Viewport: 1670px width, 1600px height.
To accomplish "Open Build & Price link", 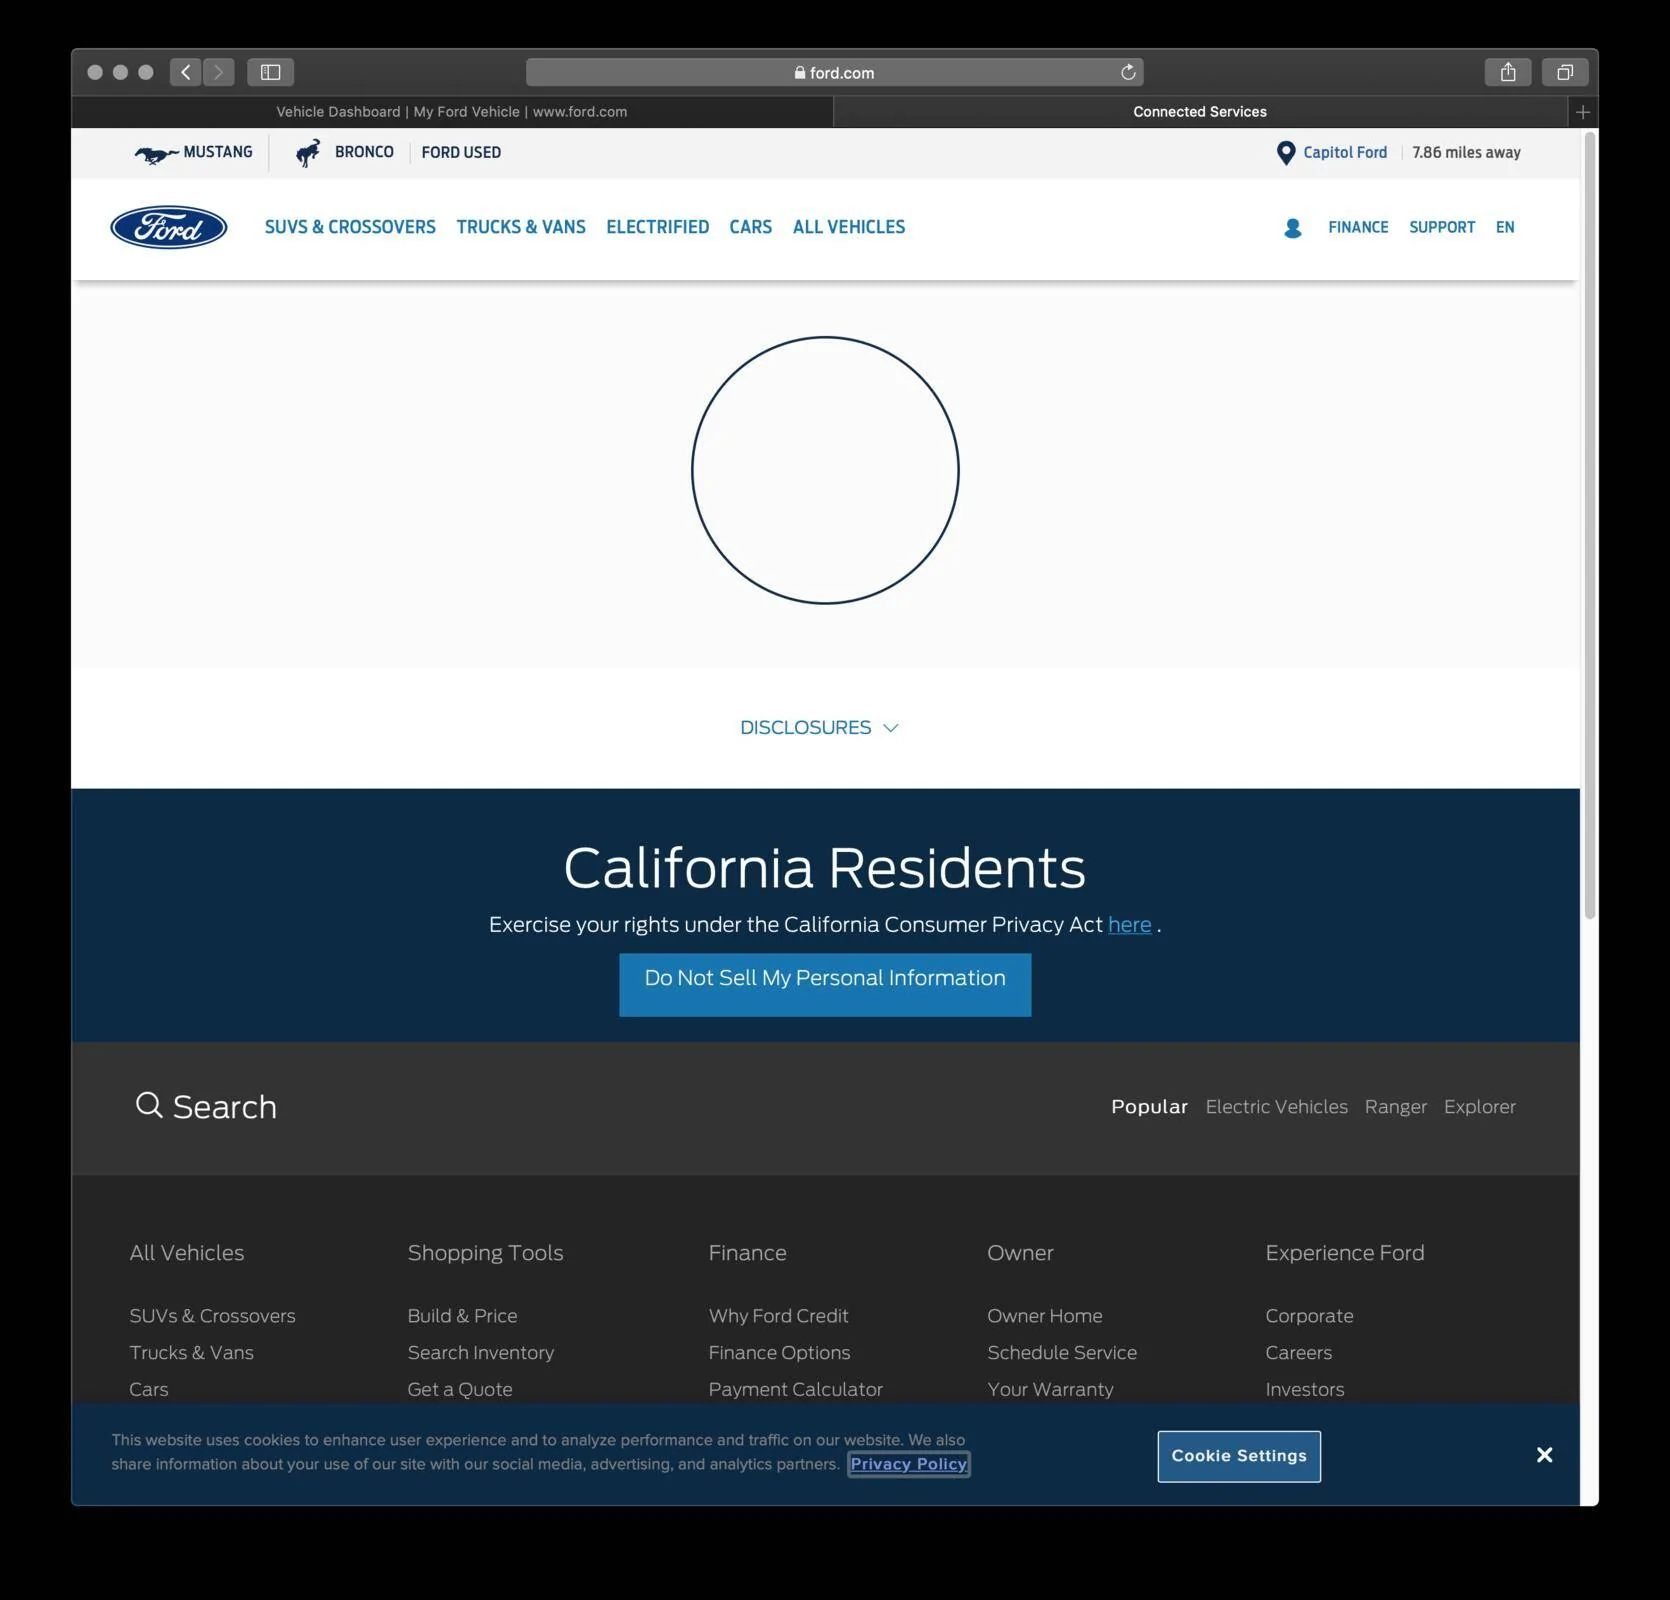I will coord(462,1316).
